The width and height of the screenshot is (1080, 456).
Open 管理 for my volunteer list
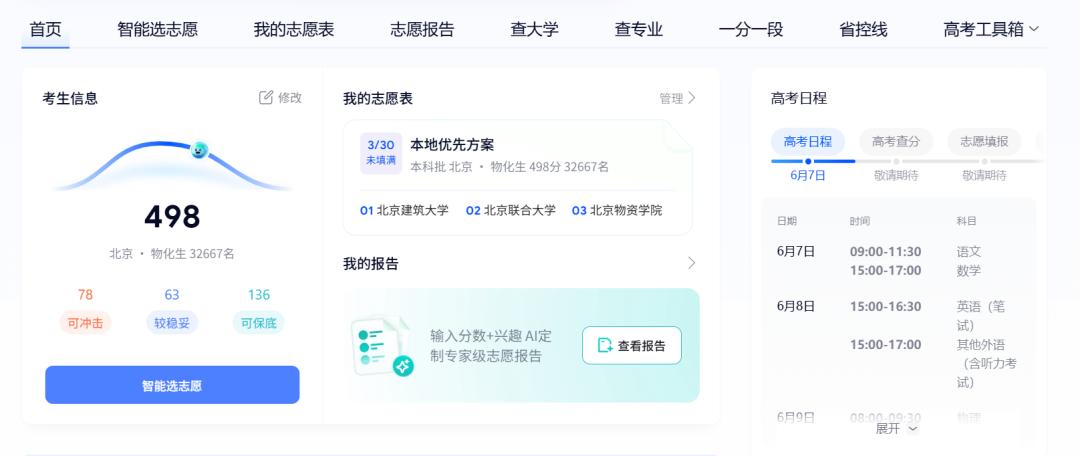[677, 98]
